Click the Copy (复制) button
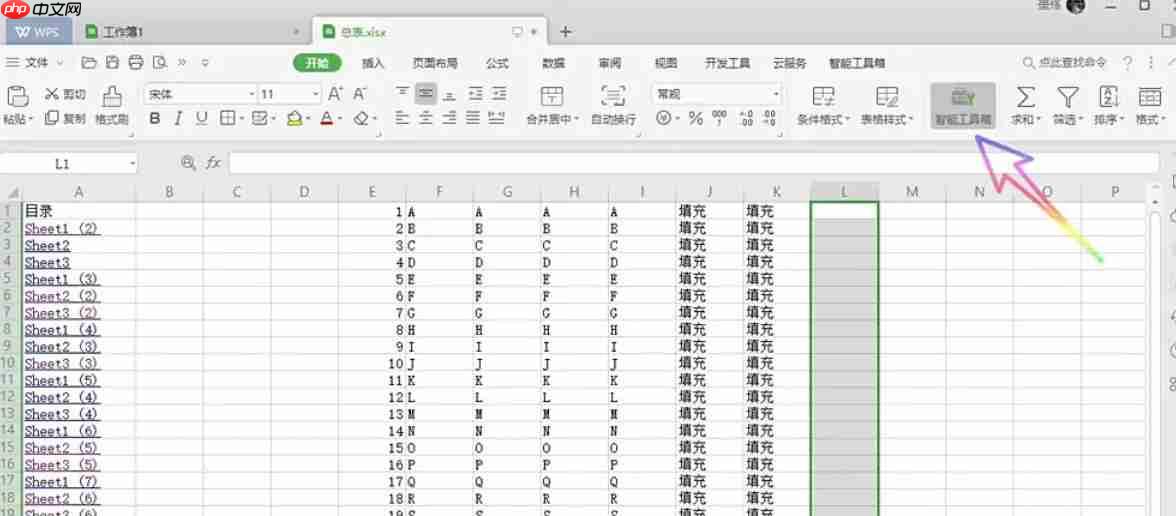1176x516 pixels. [x=65, y=118]
